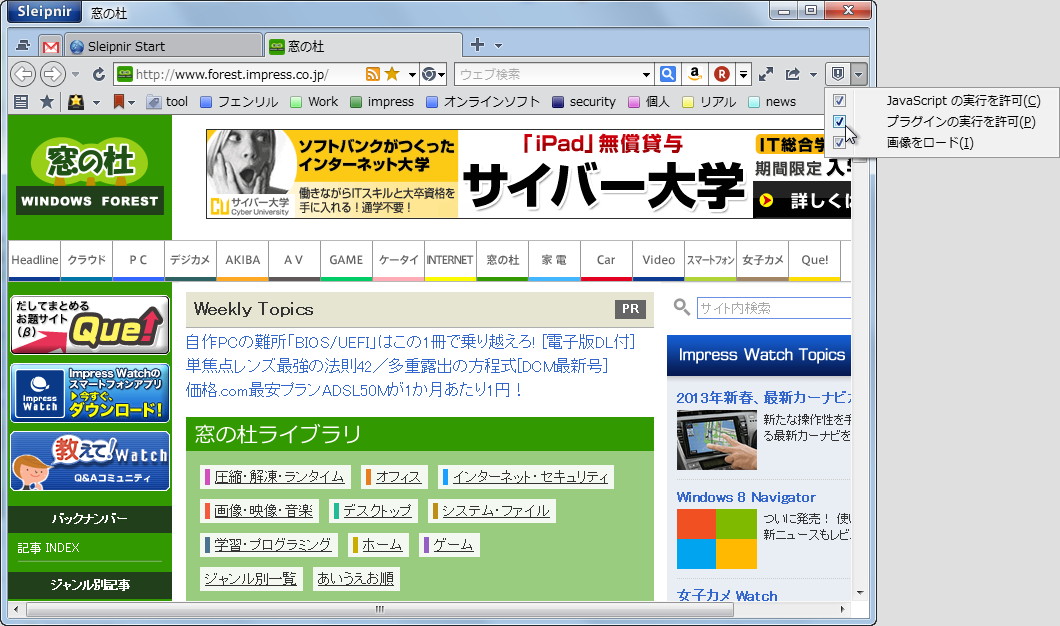Select the Rakuten search icon
Screen dimensions: 1060x626
coord(722,73)
